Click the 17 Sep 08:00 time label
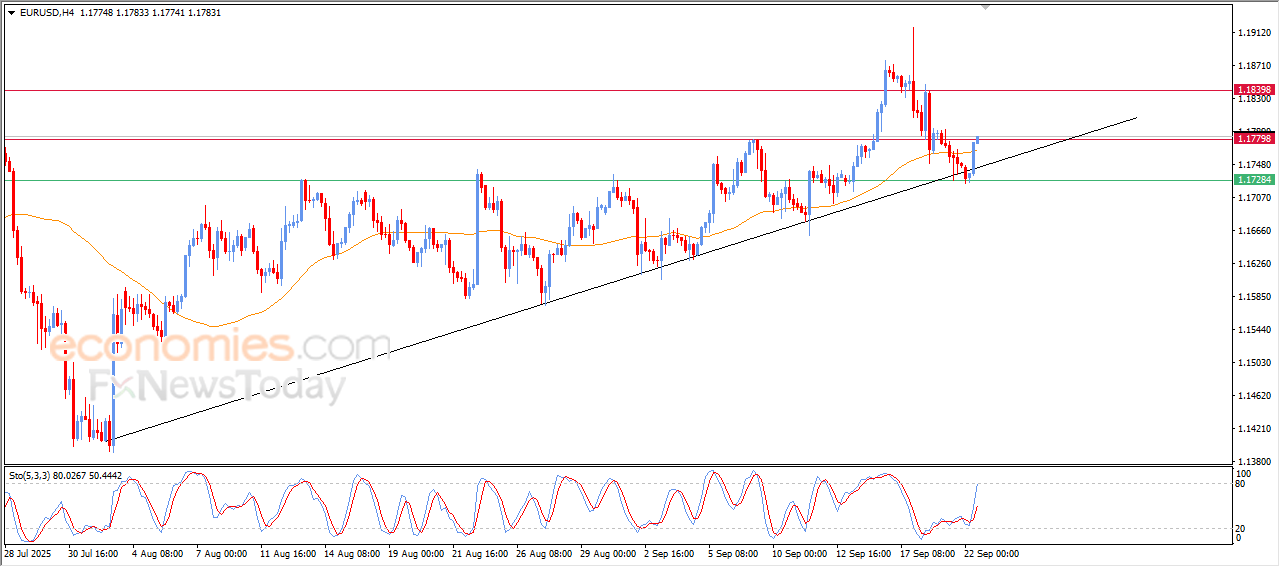This screenshot has height=567, width=1280. point(929,553)
